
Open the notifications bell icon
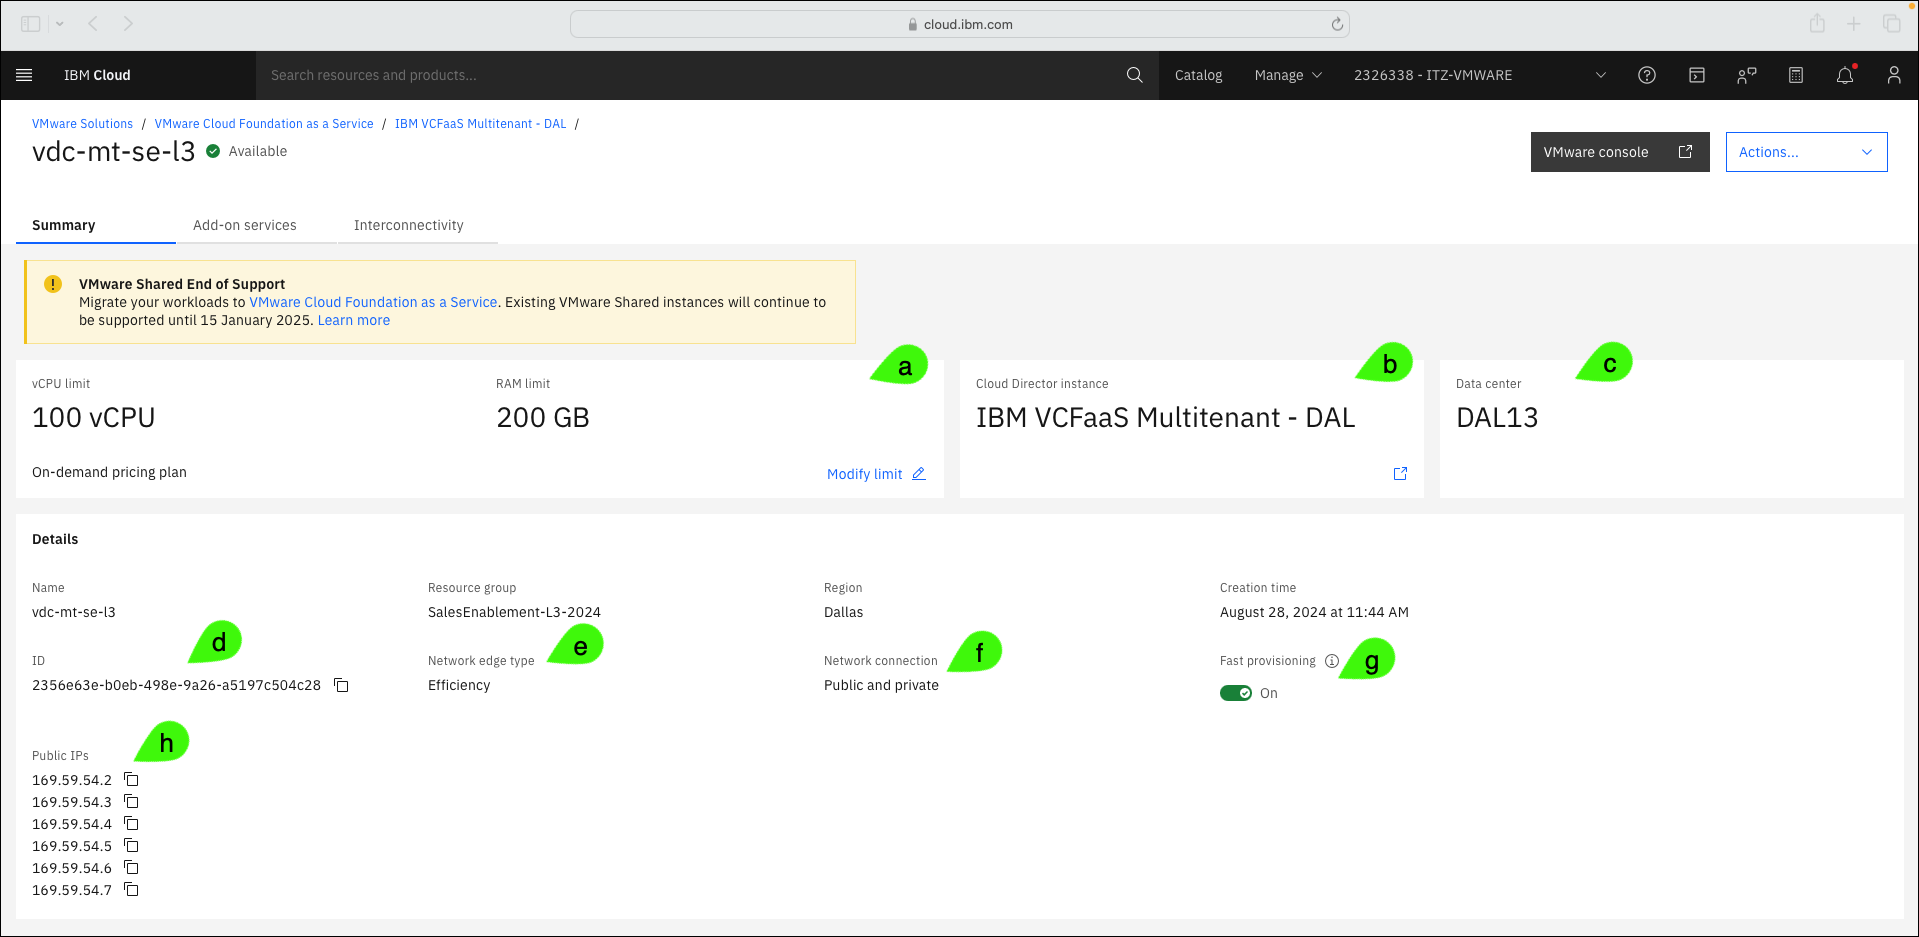pos(1845,75)
